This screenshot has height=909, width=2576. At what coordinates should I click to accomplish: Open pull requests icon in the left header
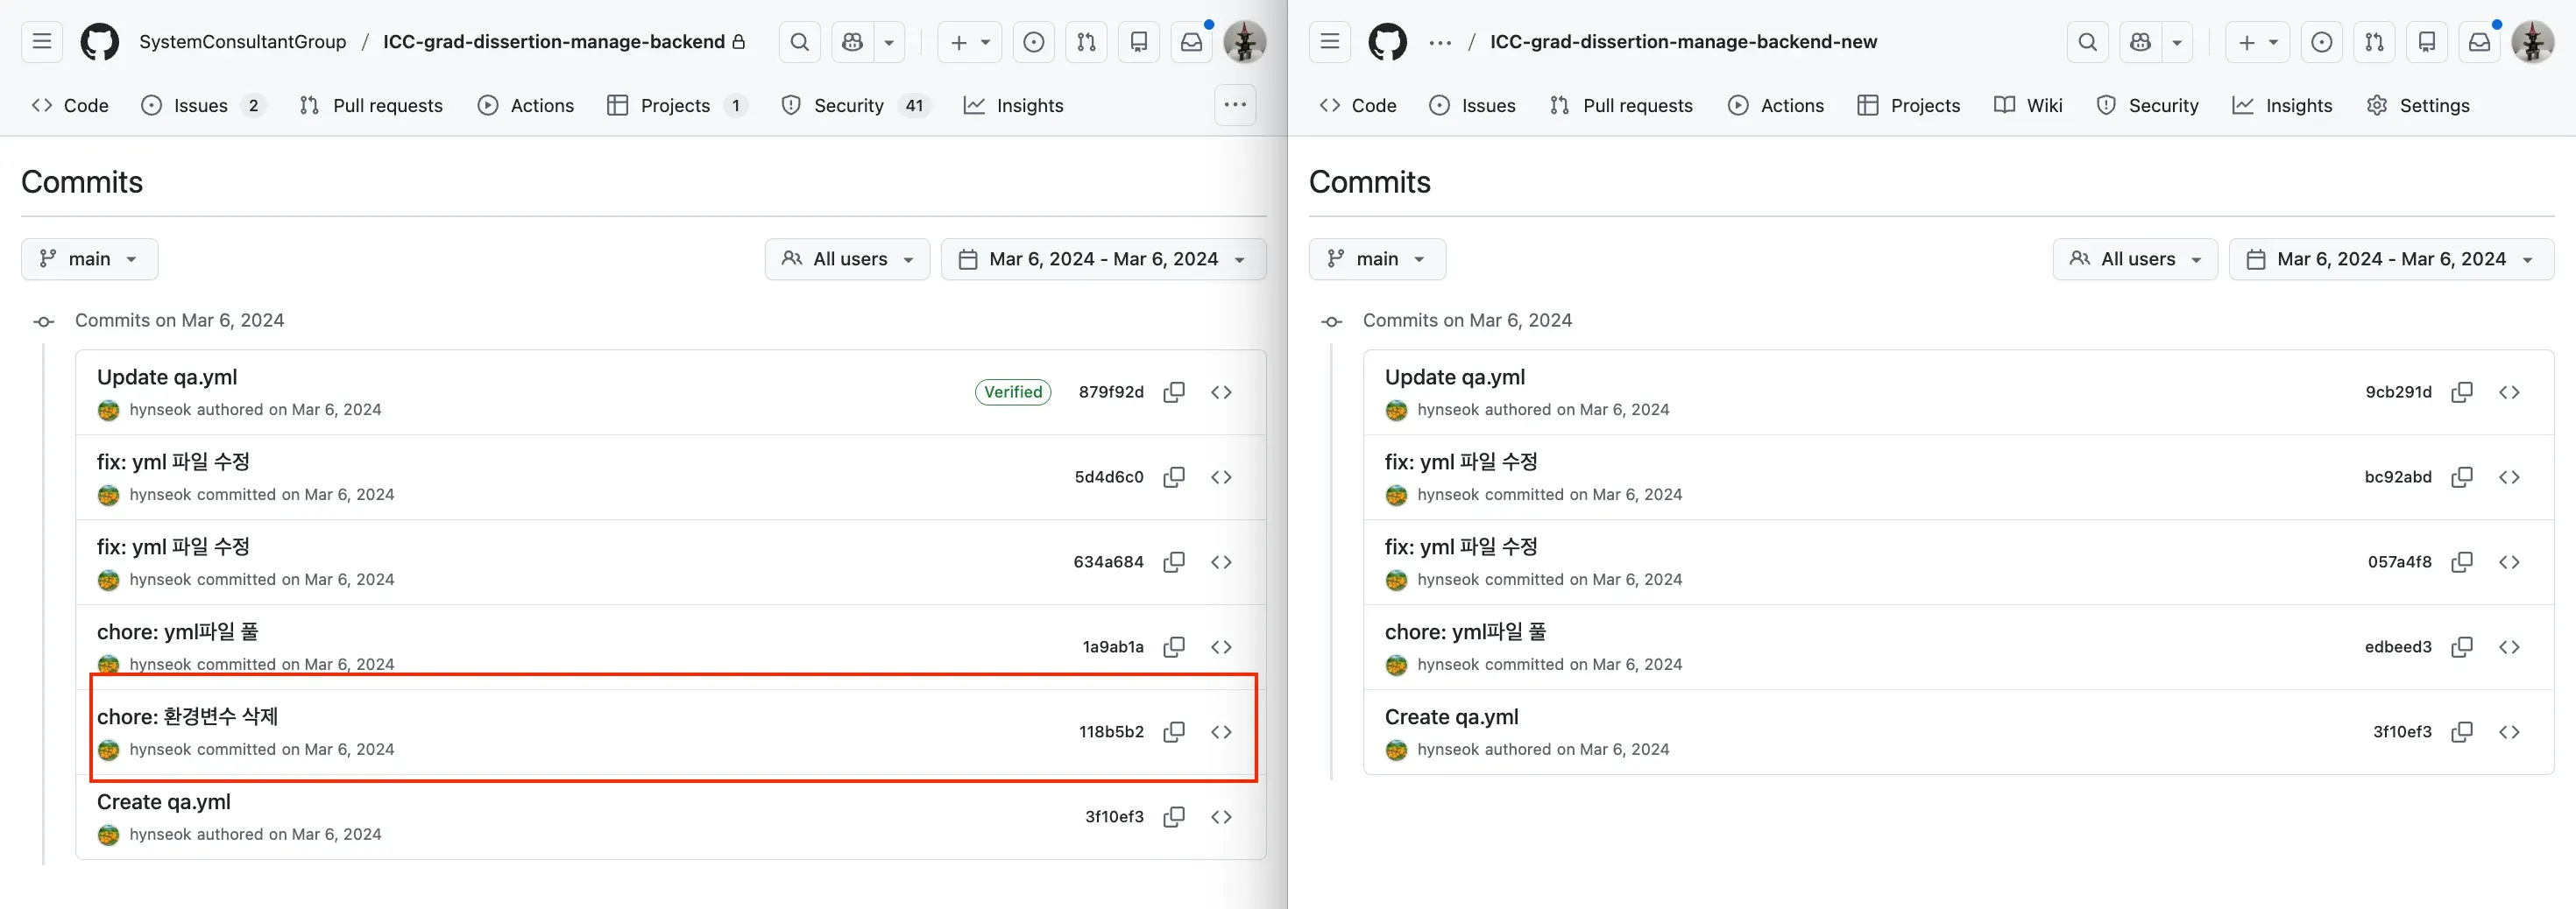[1087, 42]
